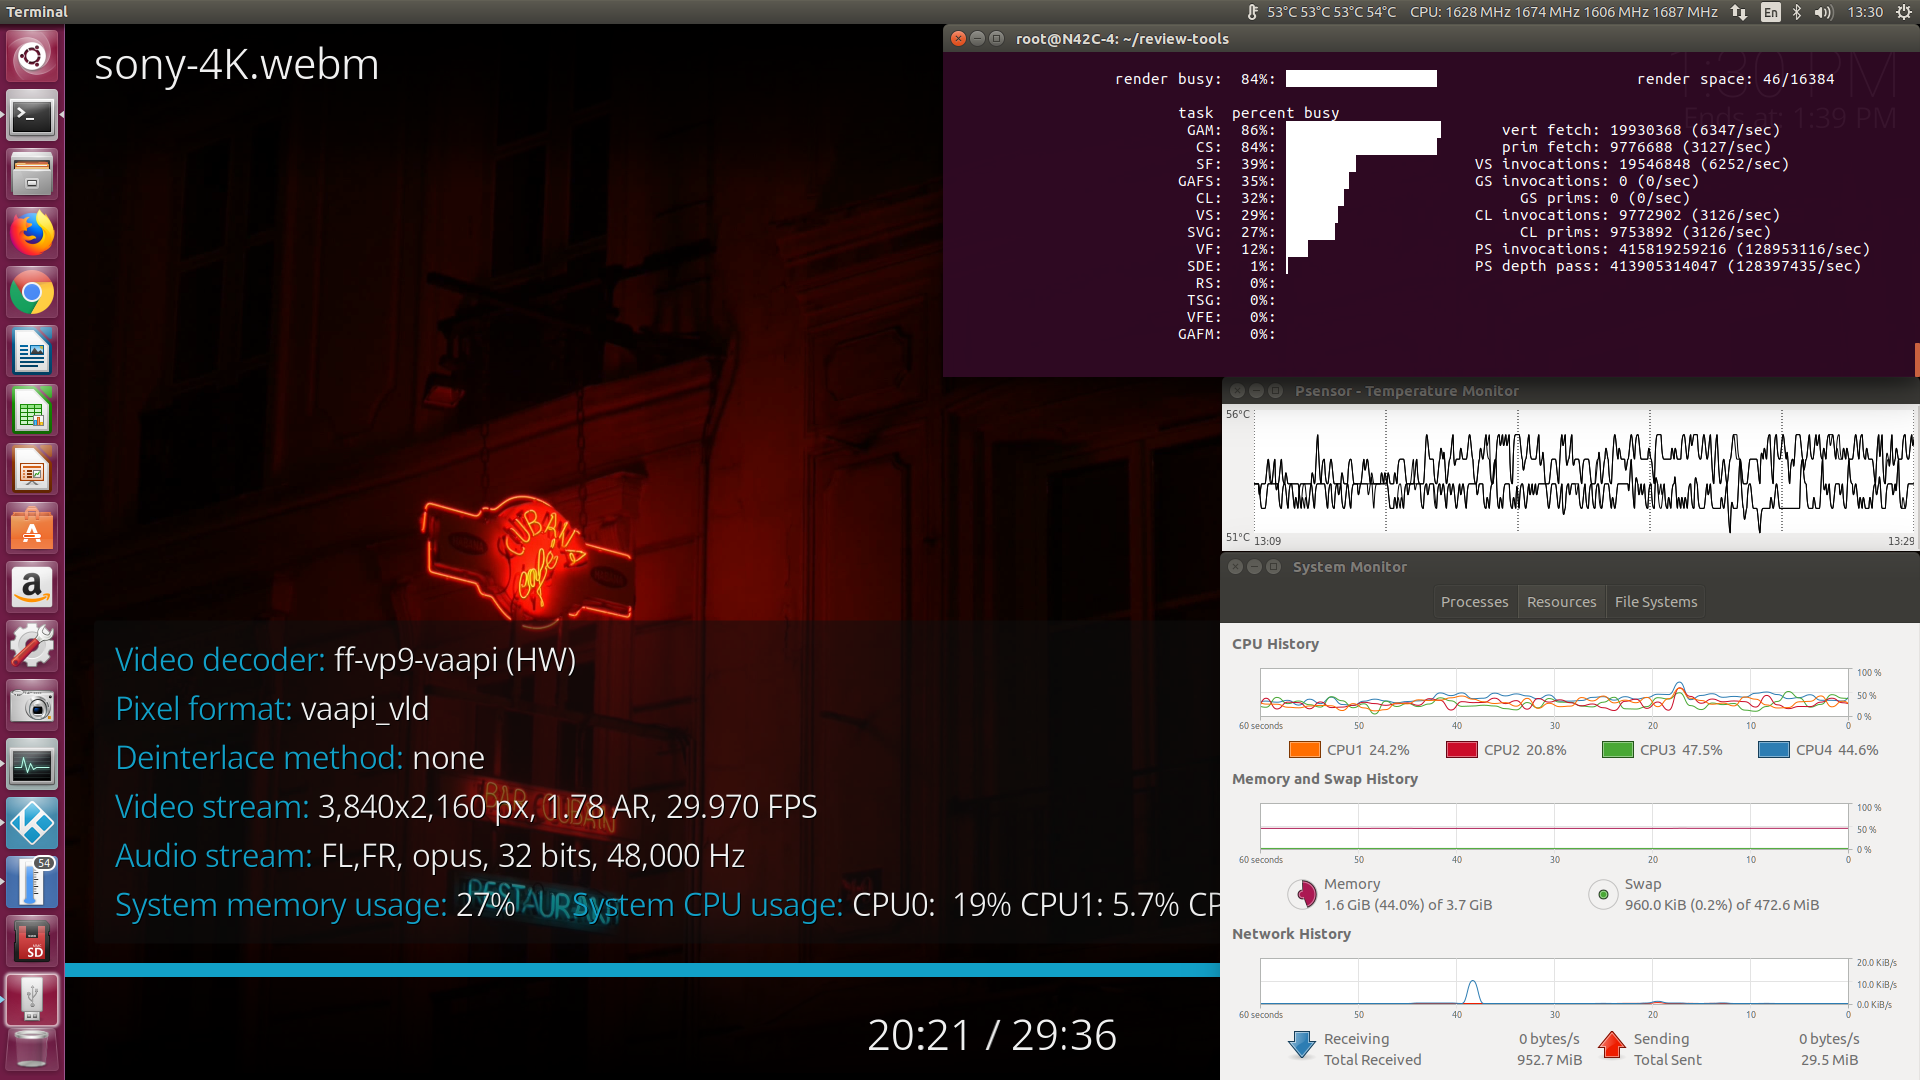Open LibreOffice Impress from launcher
1920x1080 pixels.
32,469
